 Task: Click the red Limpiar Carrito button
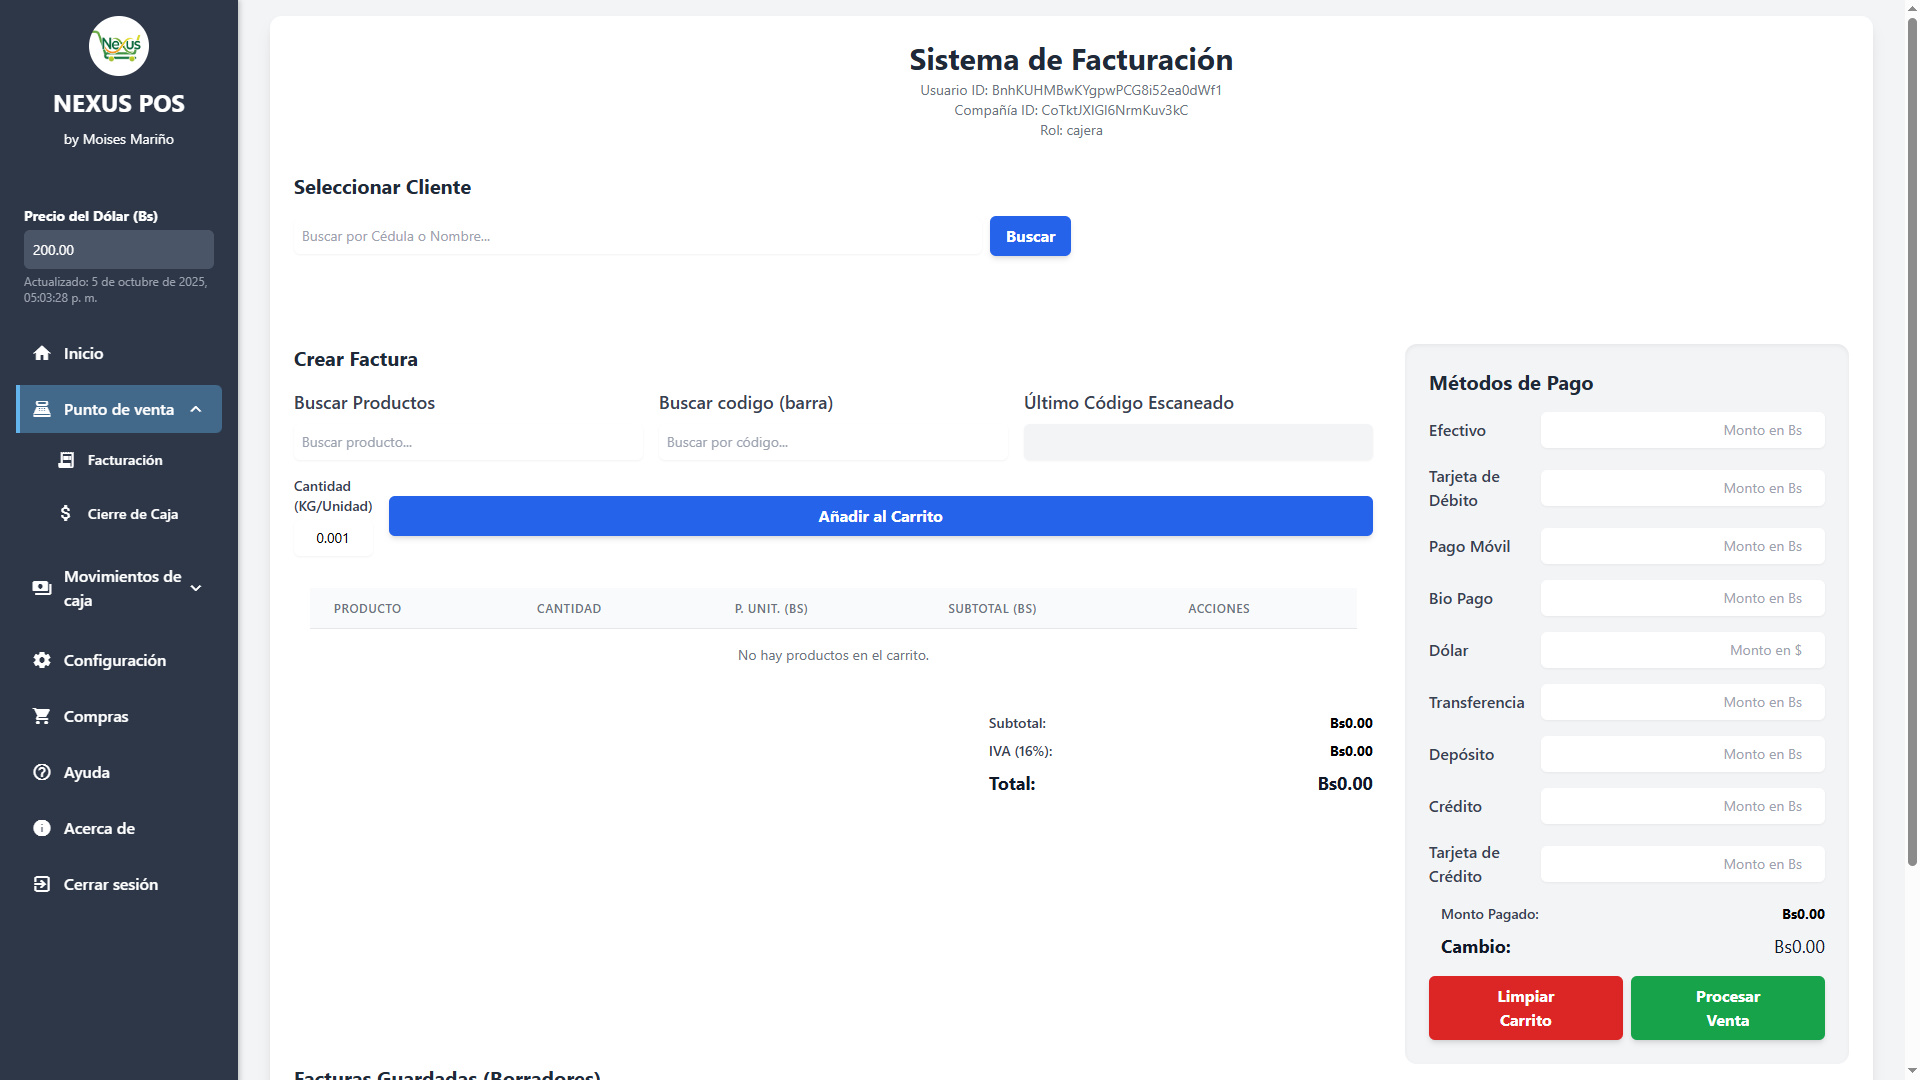click(1525, 1008)
